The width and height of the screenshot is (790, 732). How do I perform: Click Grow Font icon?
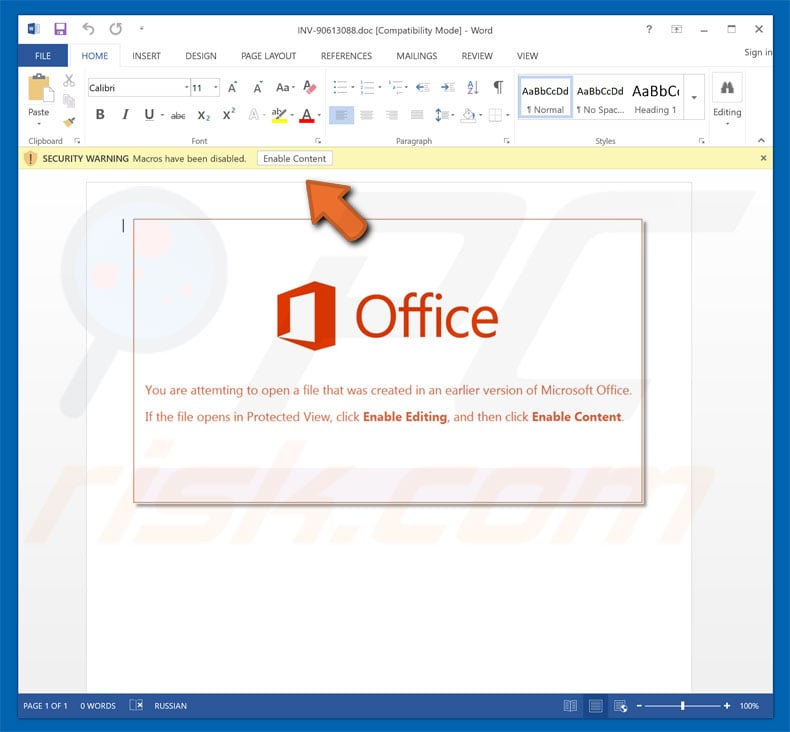232,88
